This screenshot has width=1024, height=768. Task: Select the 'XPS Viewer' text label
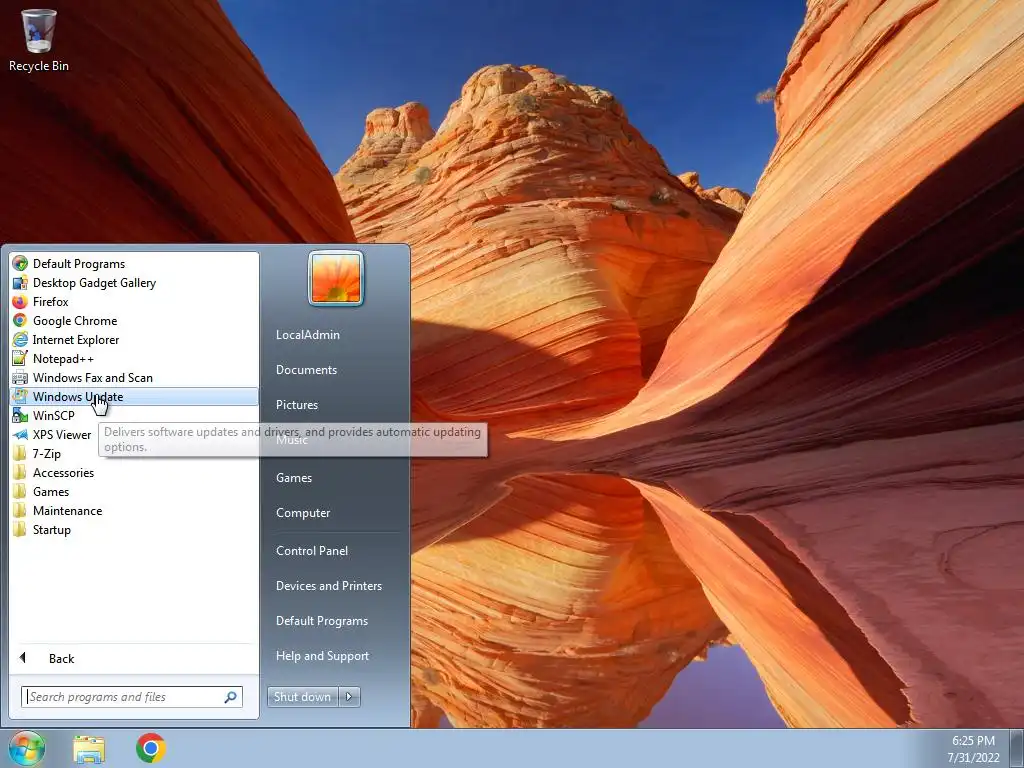tap(62, 435)
